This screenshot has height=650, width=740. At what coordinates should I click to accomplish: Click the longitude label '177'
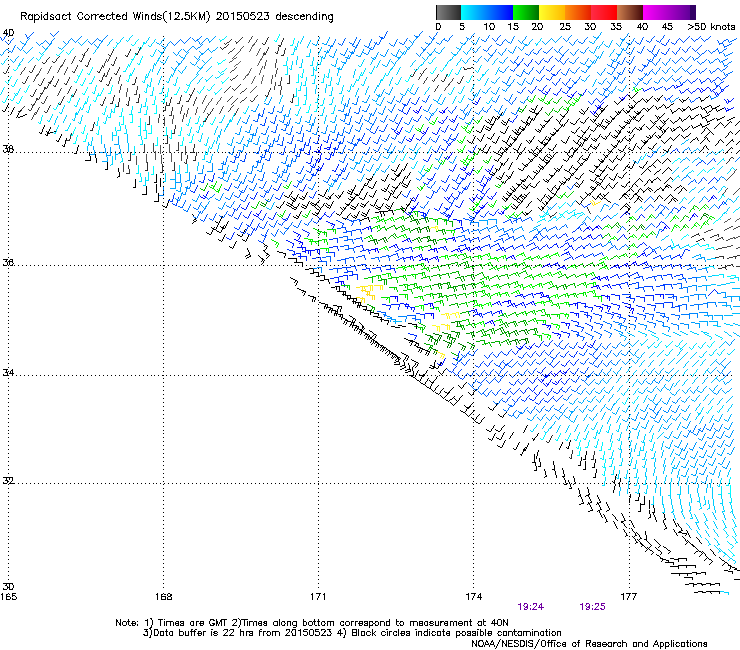[628, 597]
